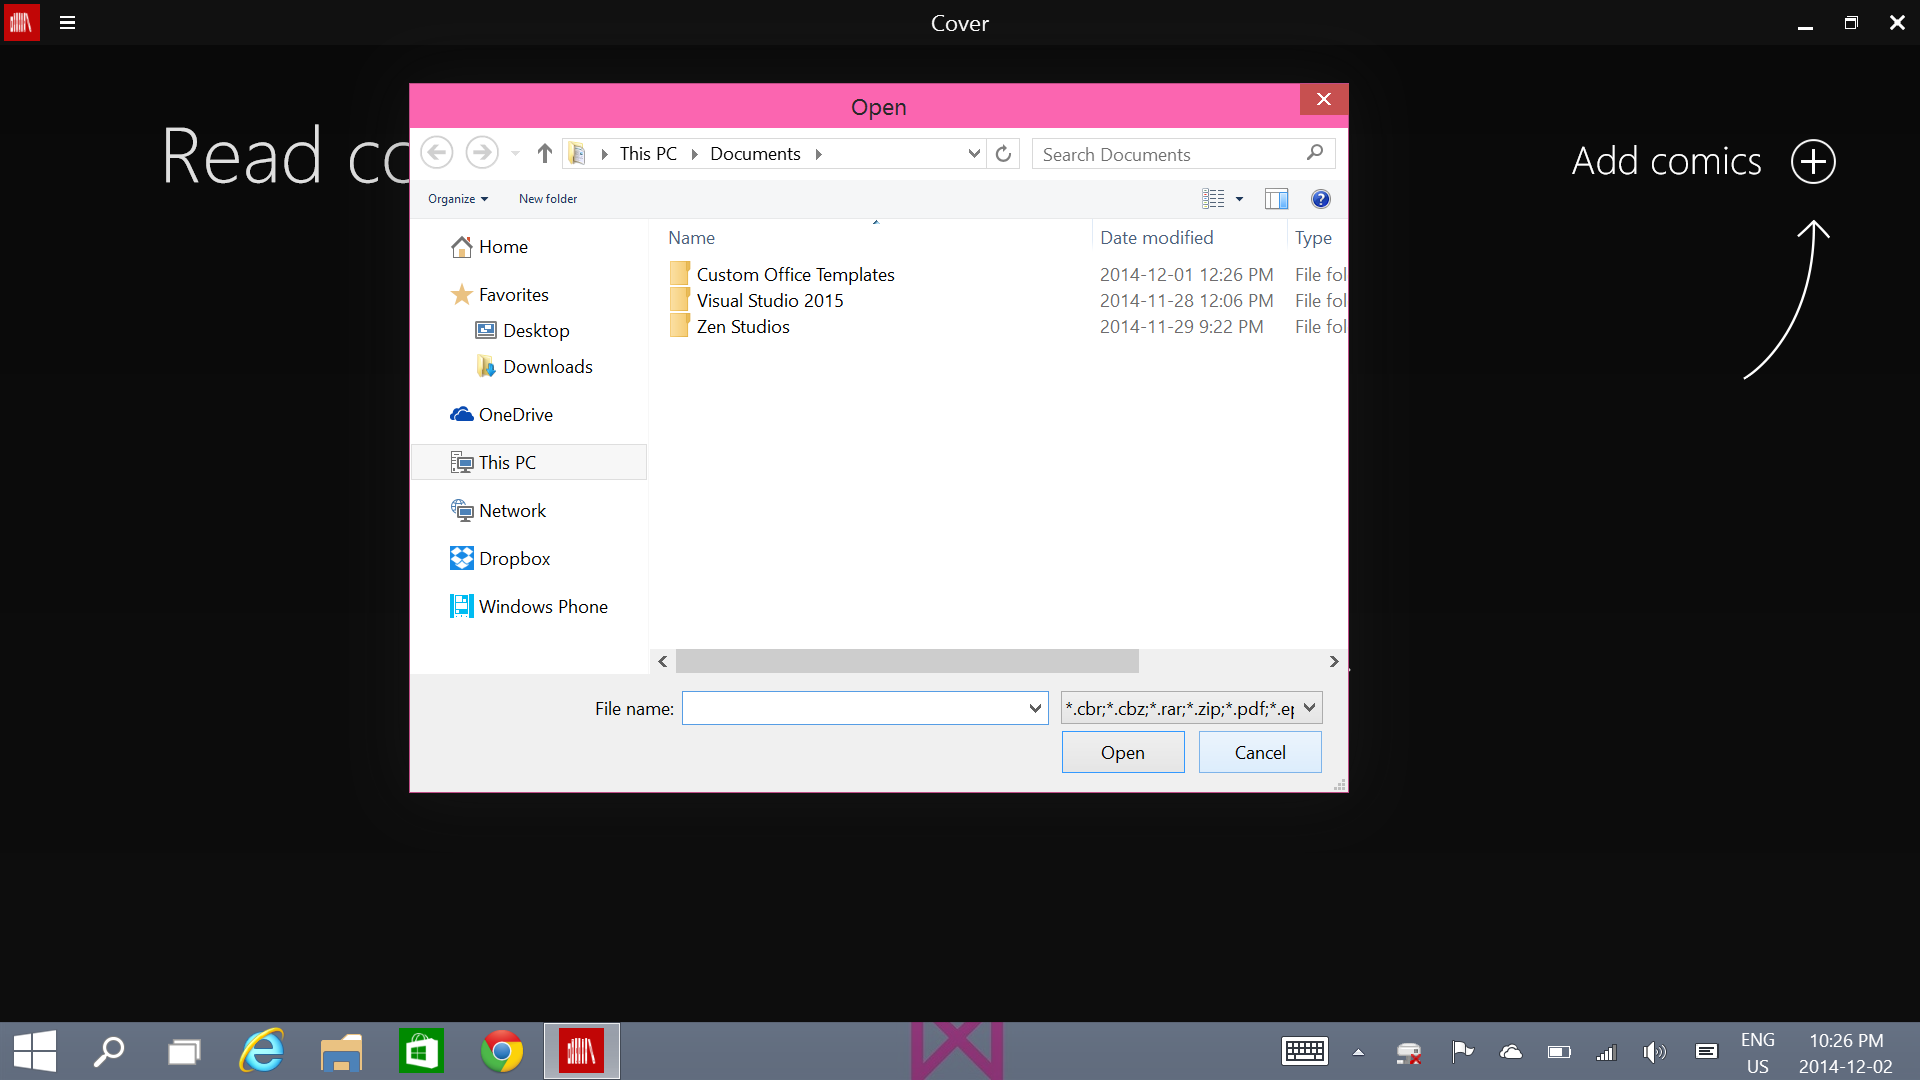The height and width of the screenshot is (1080, 1920).
Task: Toggle the preview pane icon
Action: coord(1276,199)
